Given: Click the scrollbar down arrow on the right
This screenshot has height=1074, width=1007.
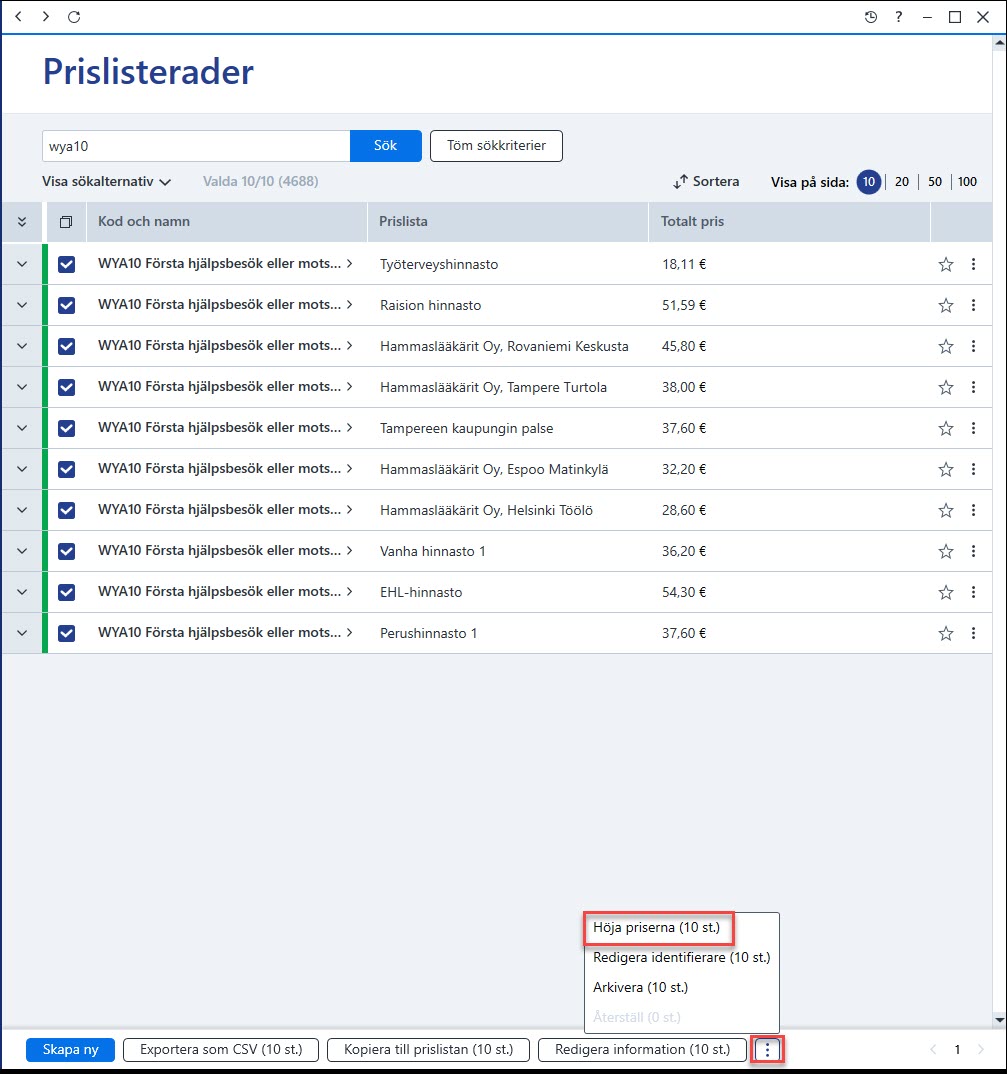Looking at the screenshot, I should tap(999, 1020).
